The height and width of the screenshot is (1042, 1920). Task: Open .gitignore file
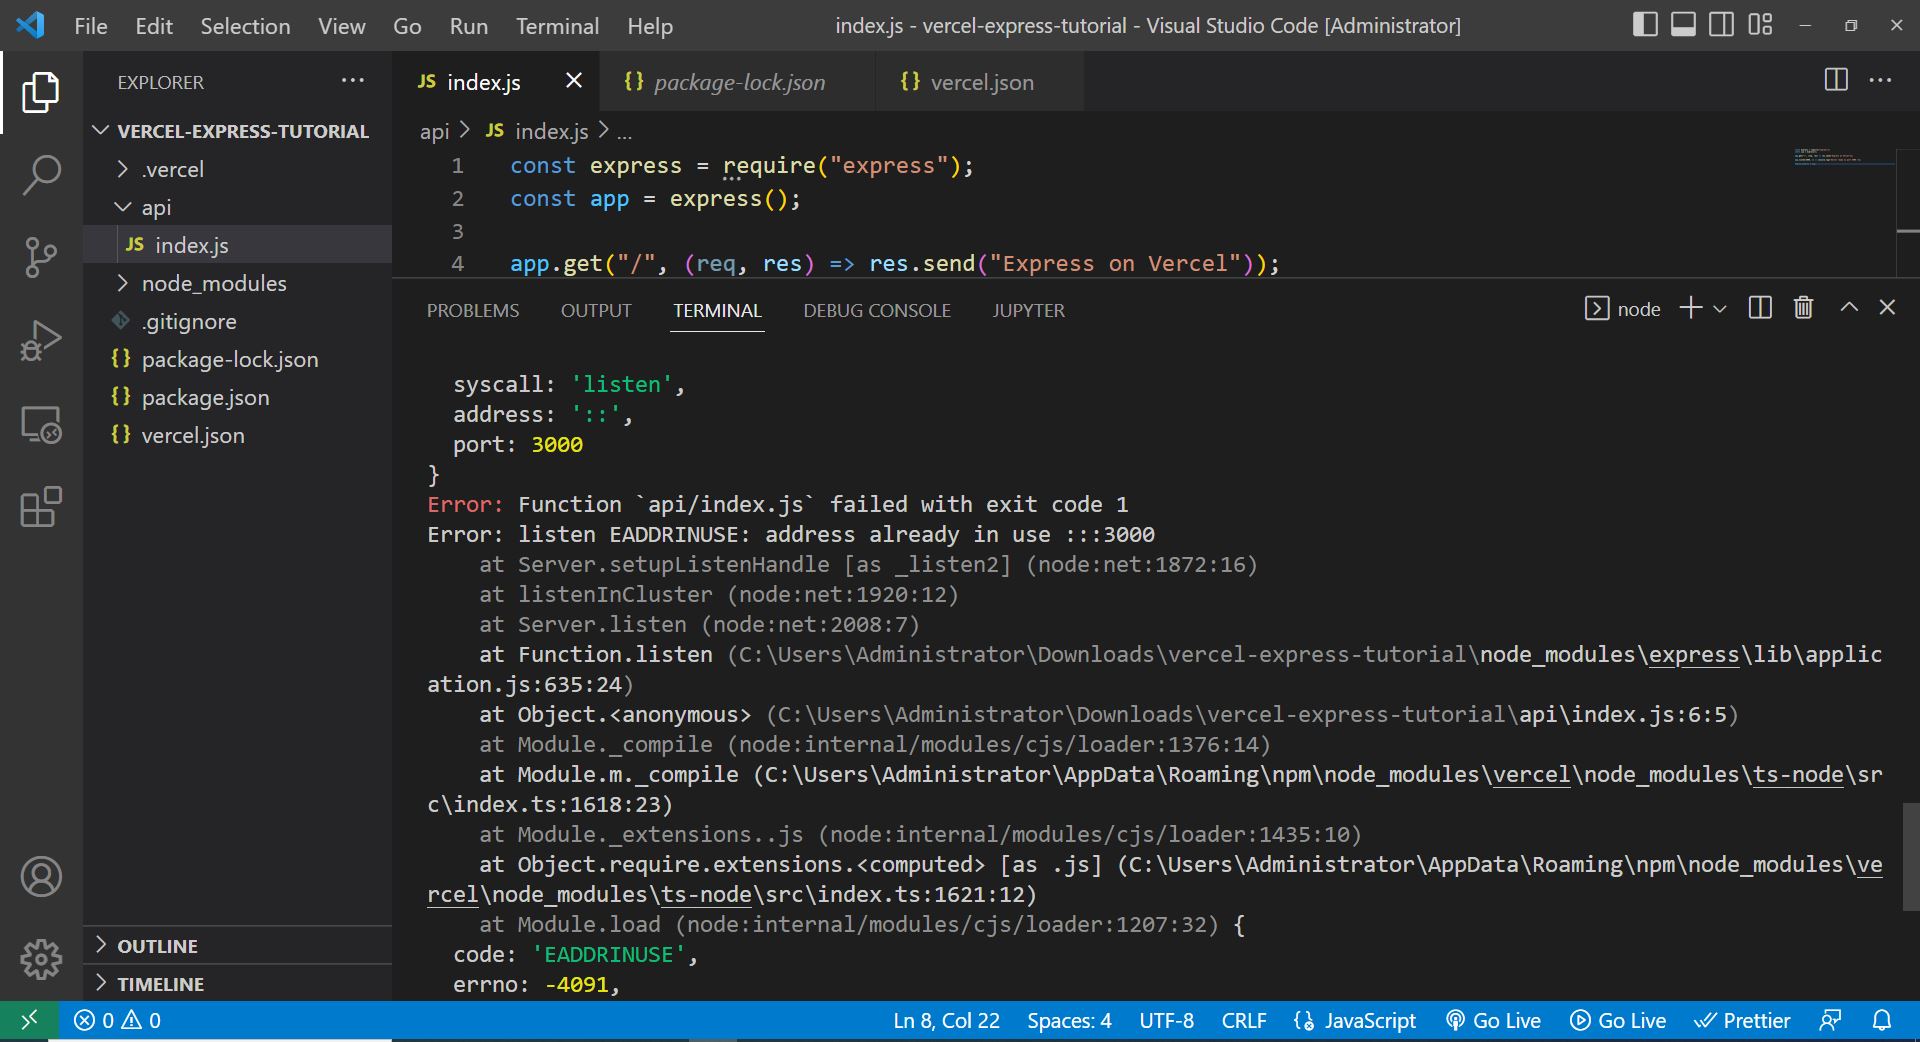pyautogui.click(x=238, y=321)
